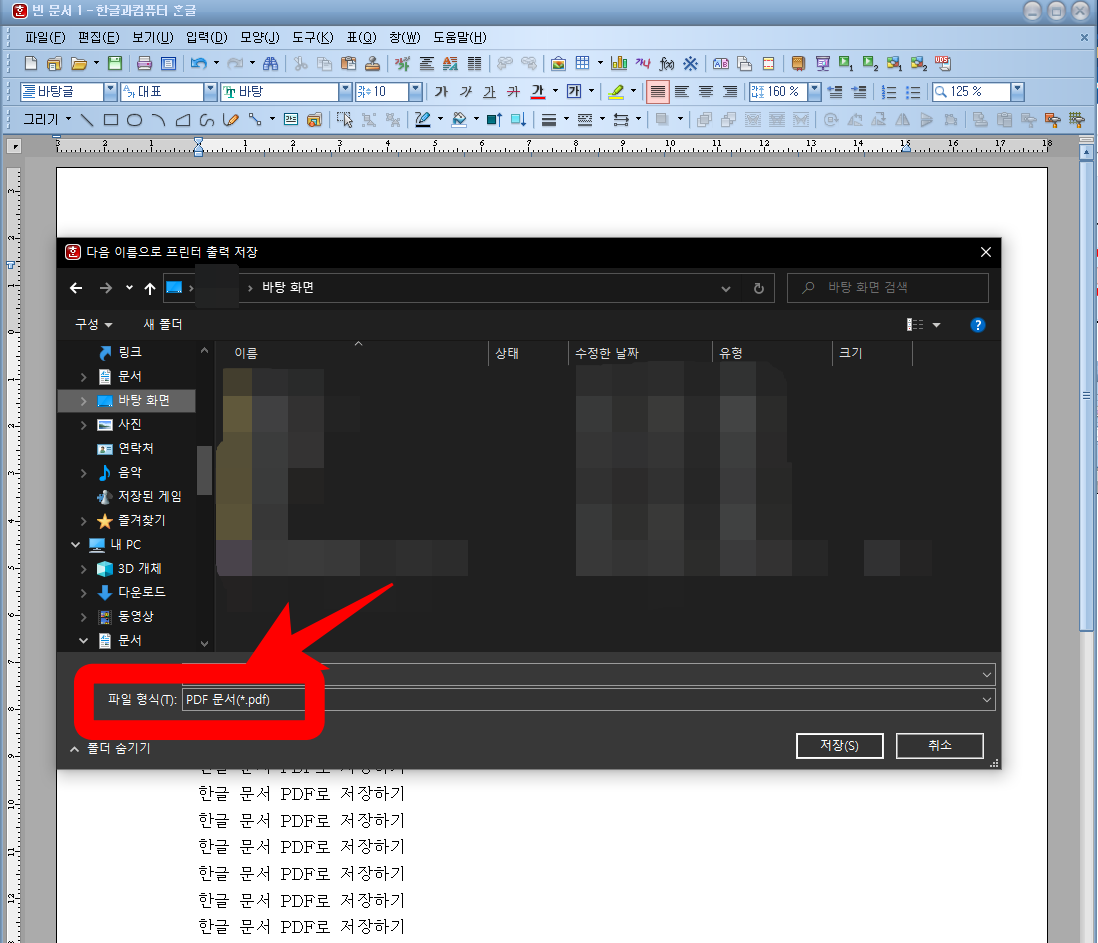Click the open folder icon
The width and height of the screenshot is (1098, 943).
(78, 64)
